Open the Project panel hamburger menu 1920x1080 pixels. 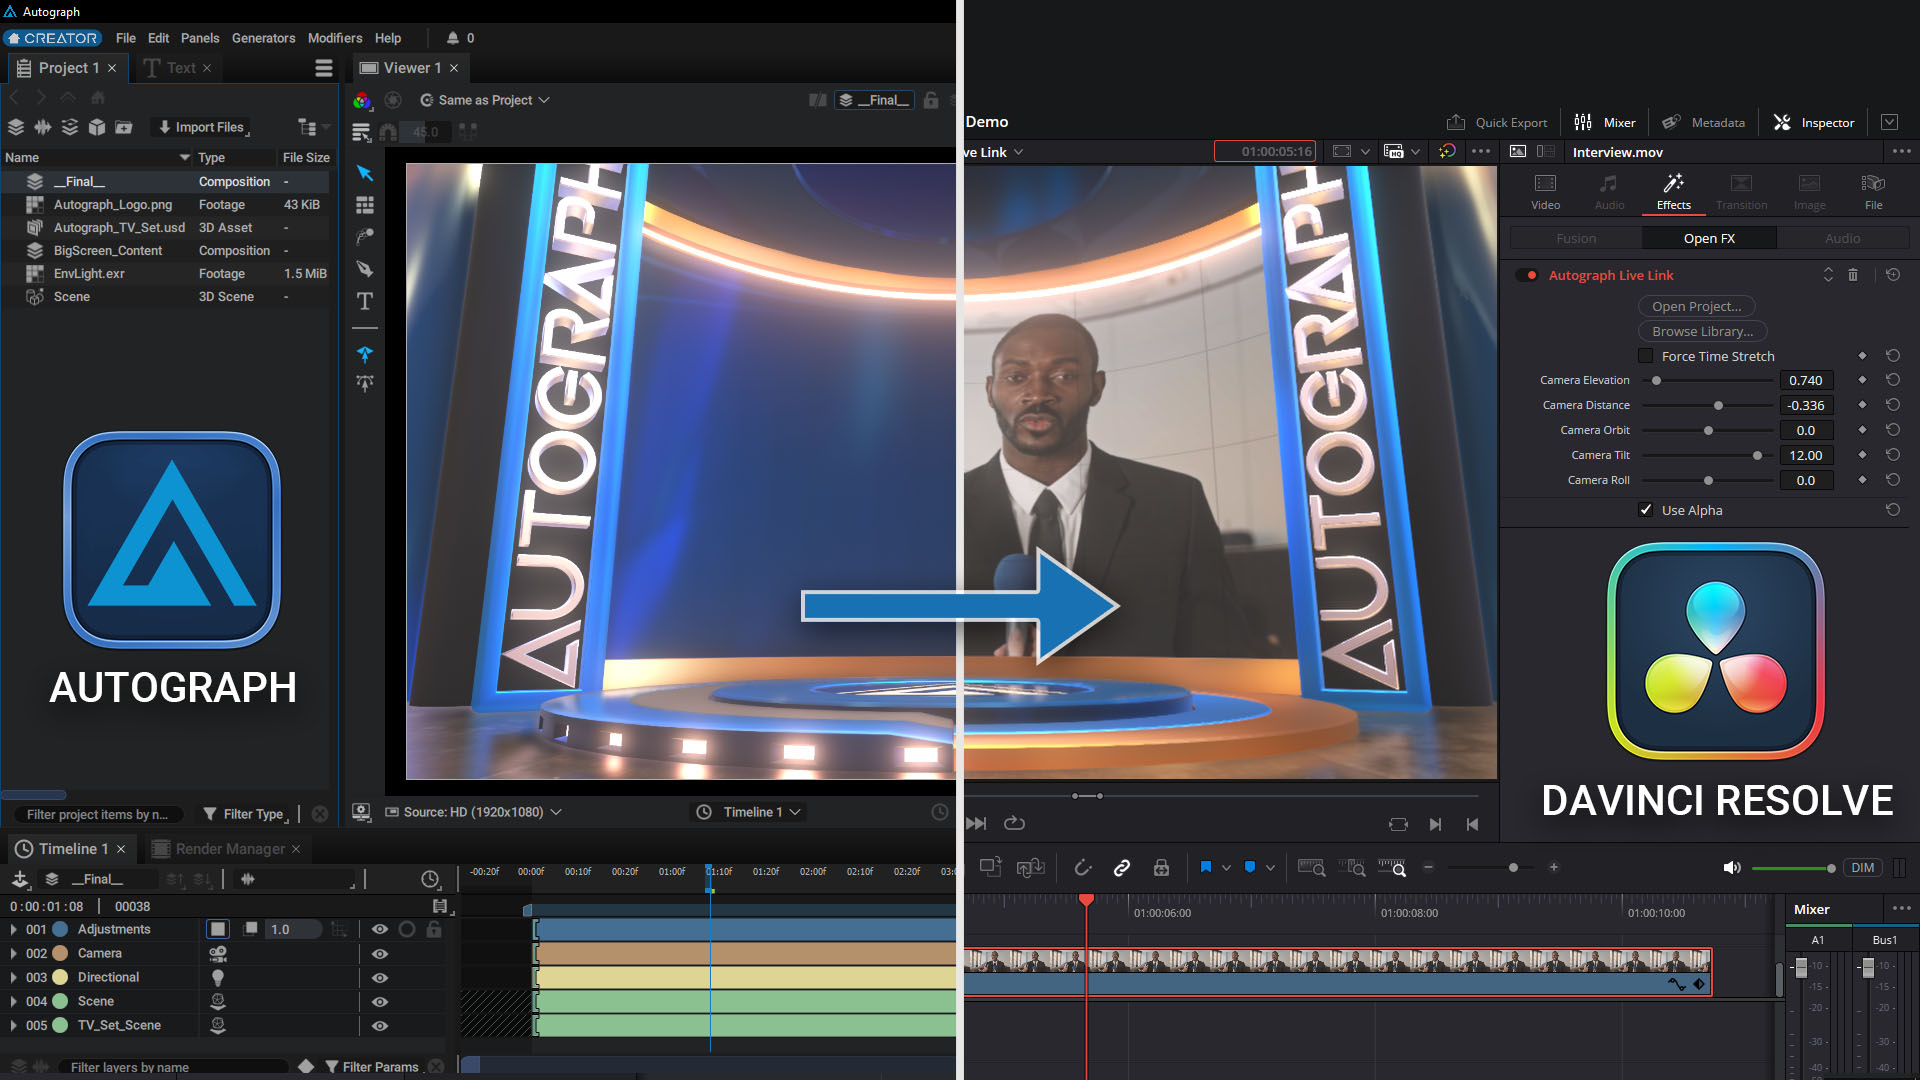pos(323,68)
